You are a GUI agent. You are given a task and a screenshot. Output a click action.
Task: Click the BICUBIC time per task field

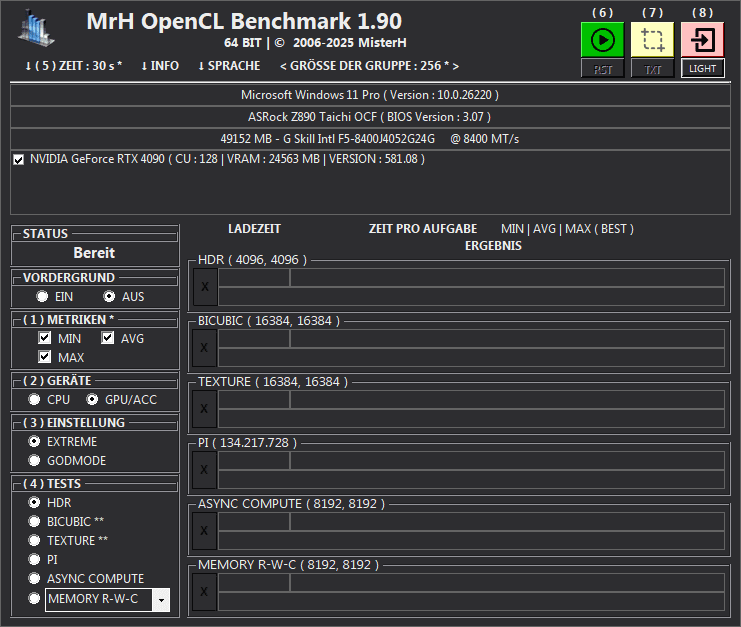click(x=507, y=339)
